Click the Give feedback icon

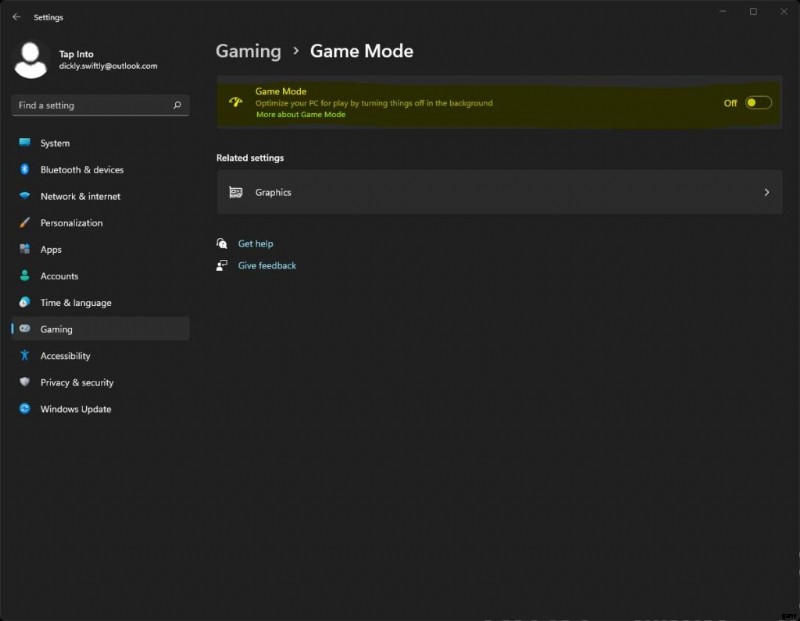(x=221, y=265)
